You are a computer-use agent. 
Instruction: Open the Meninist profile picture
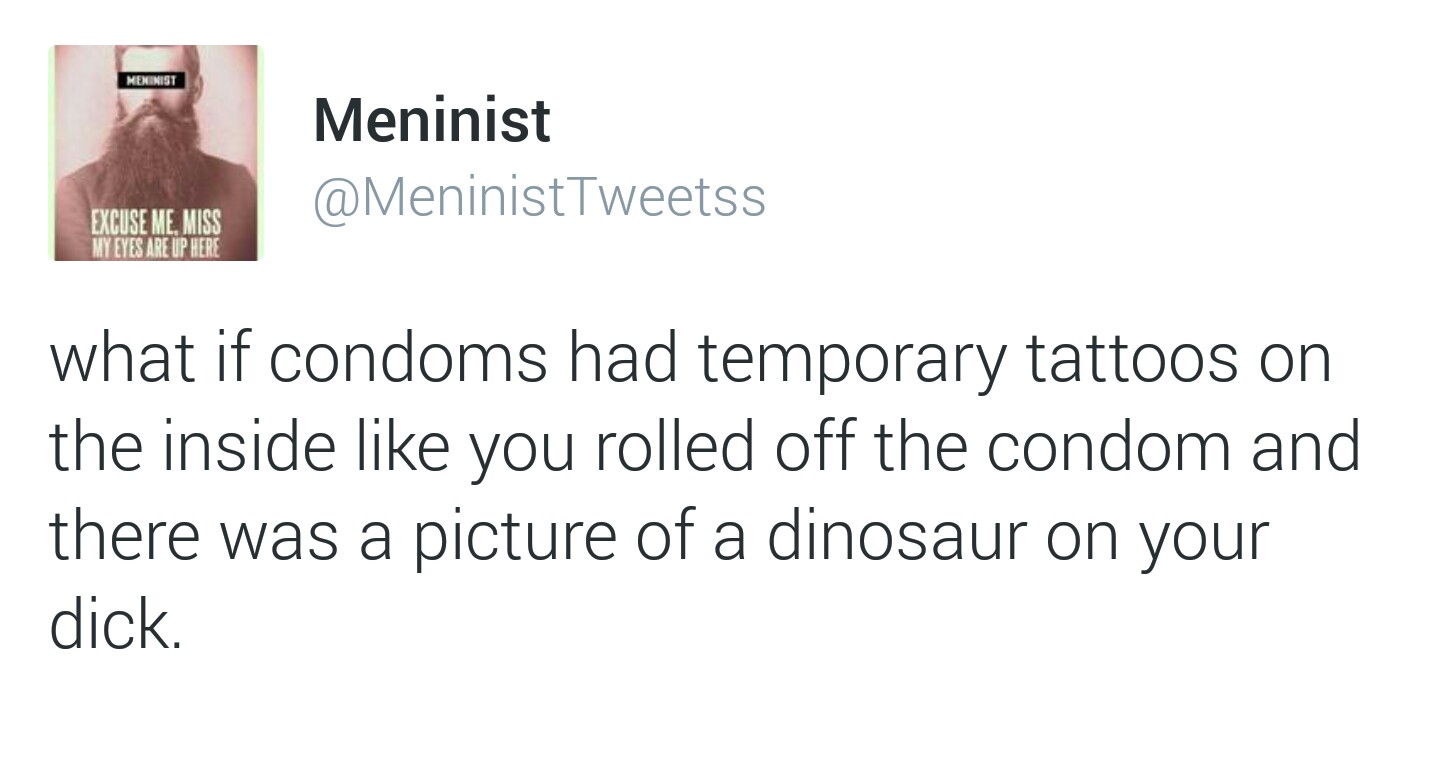point(155,153)
